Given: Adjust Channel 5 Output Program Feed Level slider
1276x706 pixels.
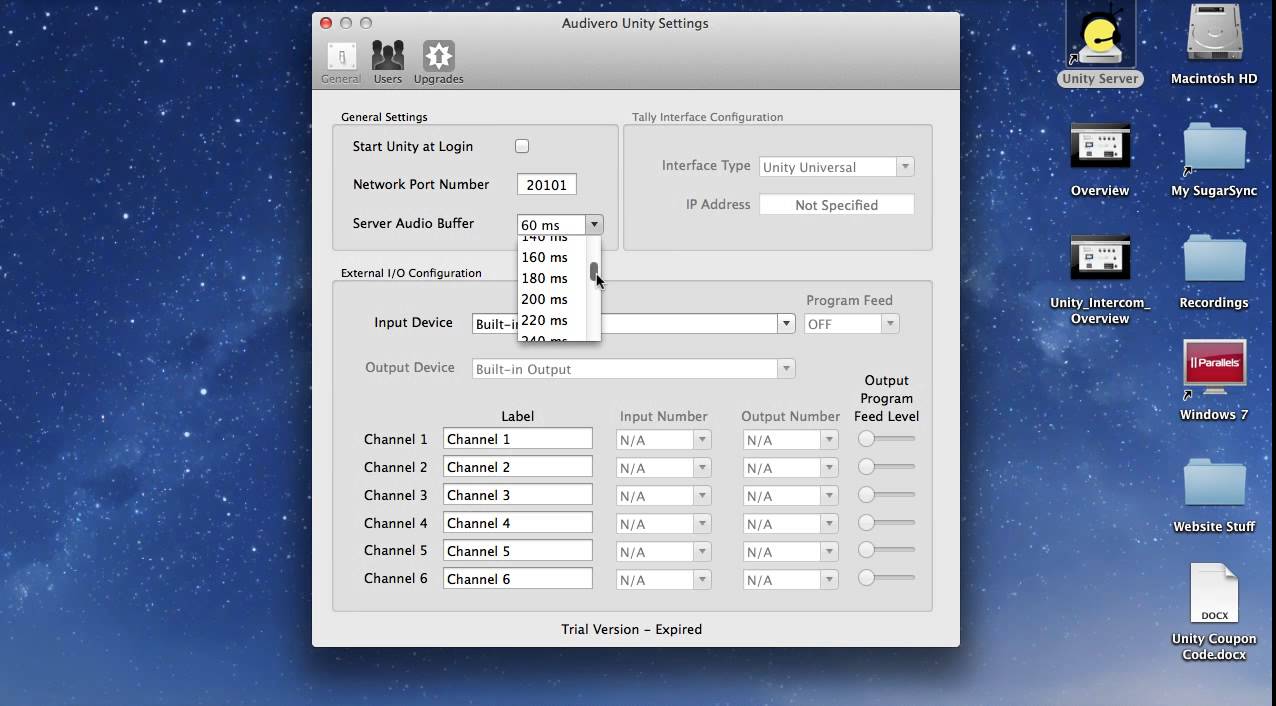Looking at the screenshot, I should (887, 550).
